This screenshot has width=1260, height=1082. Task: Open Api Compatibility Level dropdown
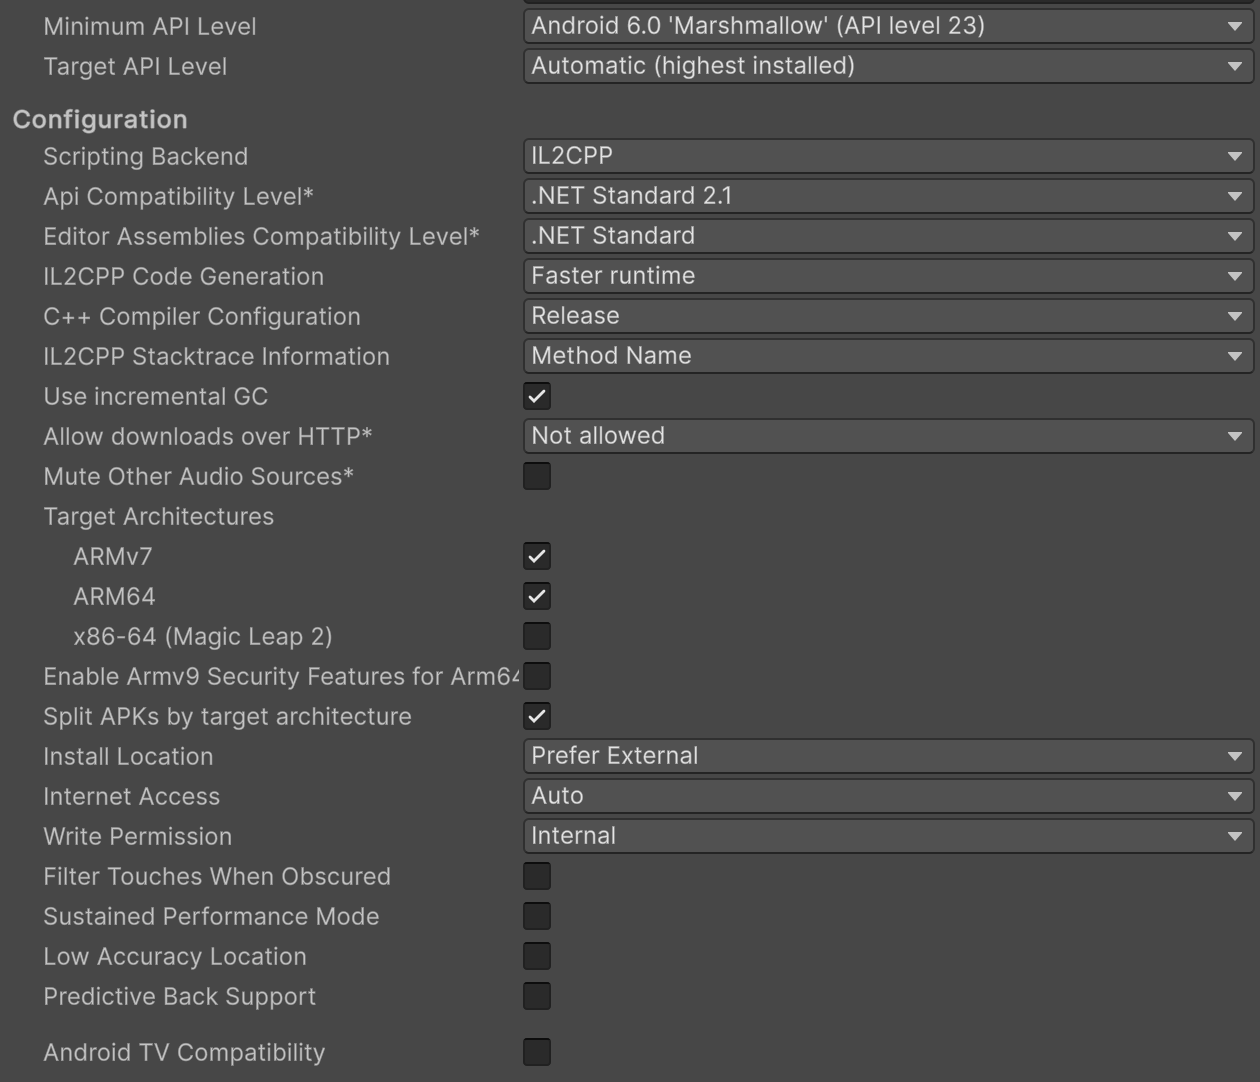pyautogui.click(x=887, y=196)
